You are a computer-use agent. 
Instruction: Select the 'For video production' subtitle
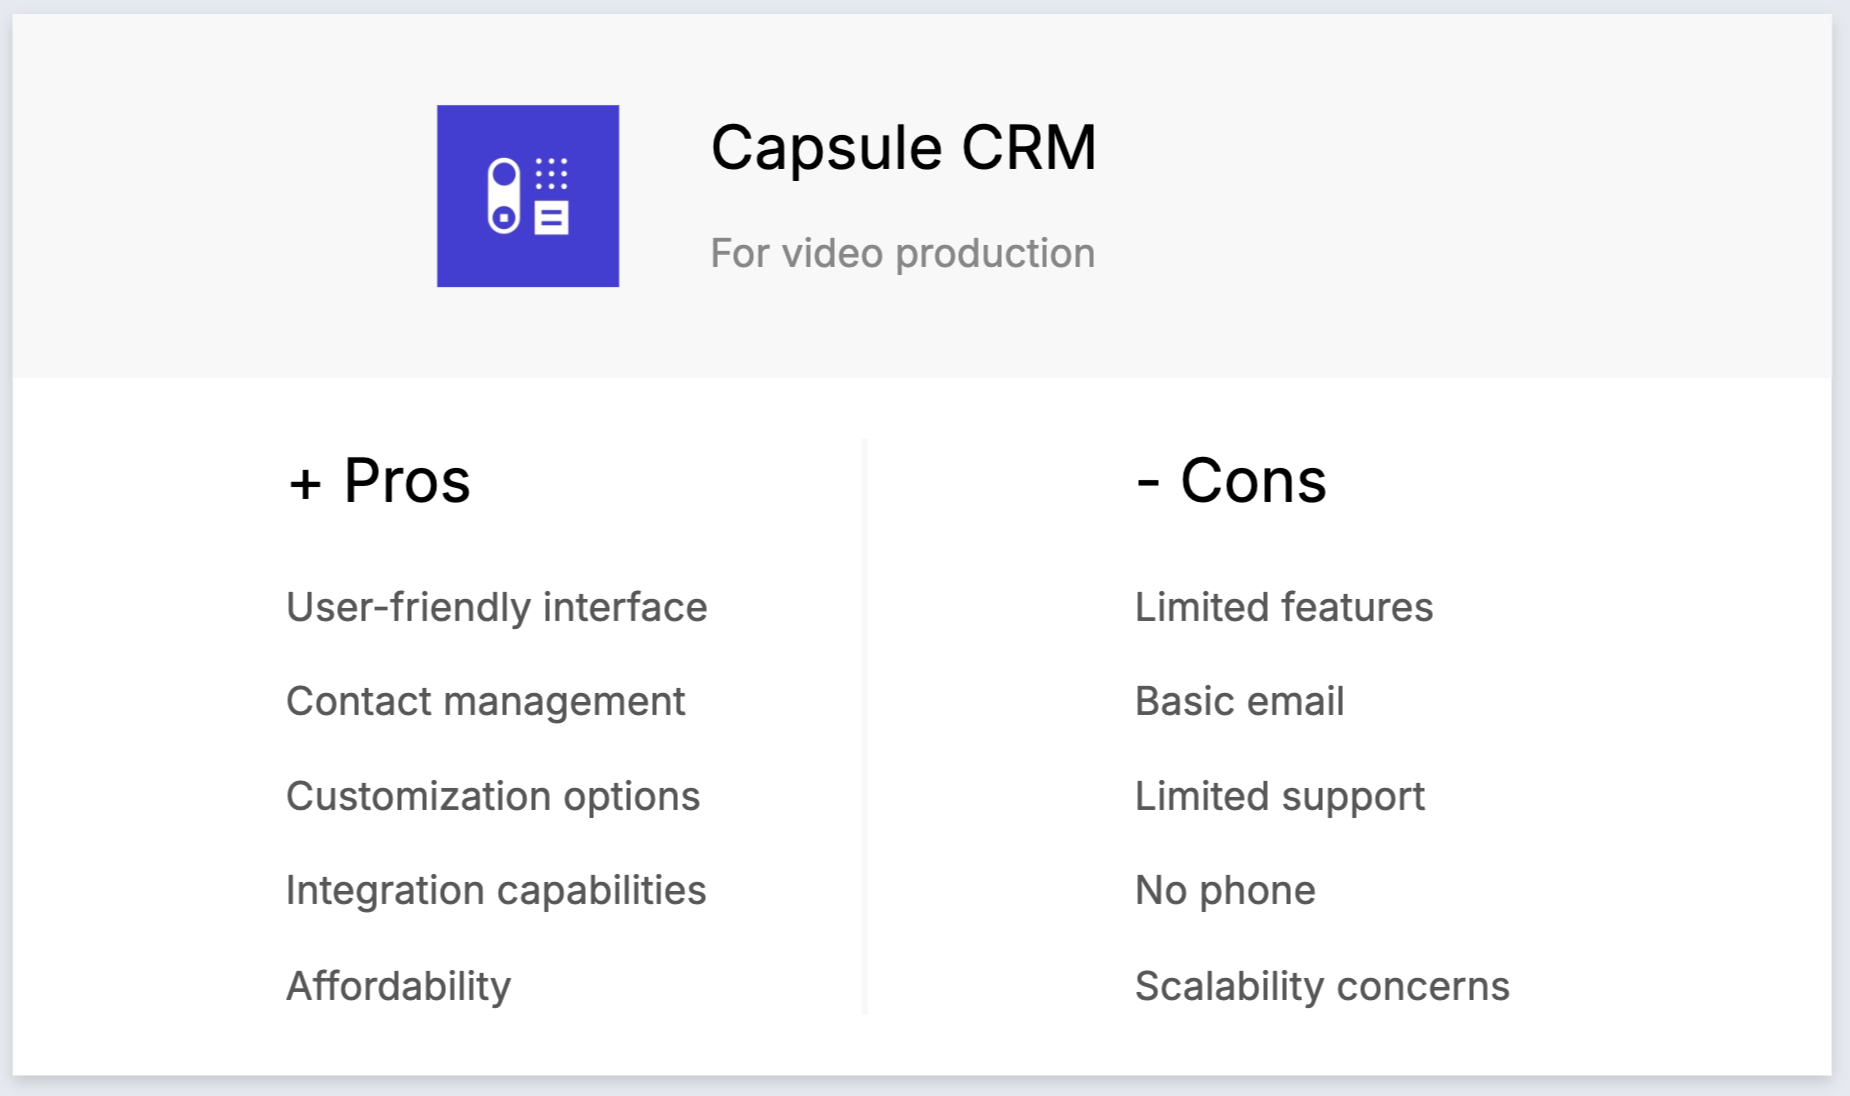point(903,253)
